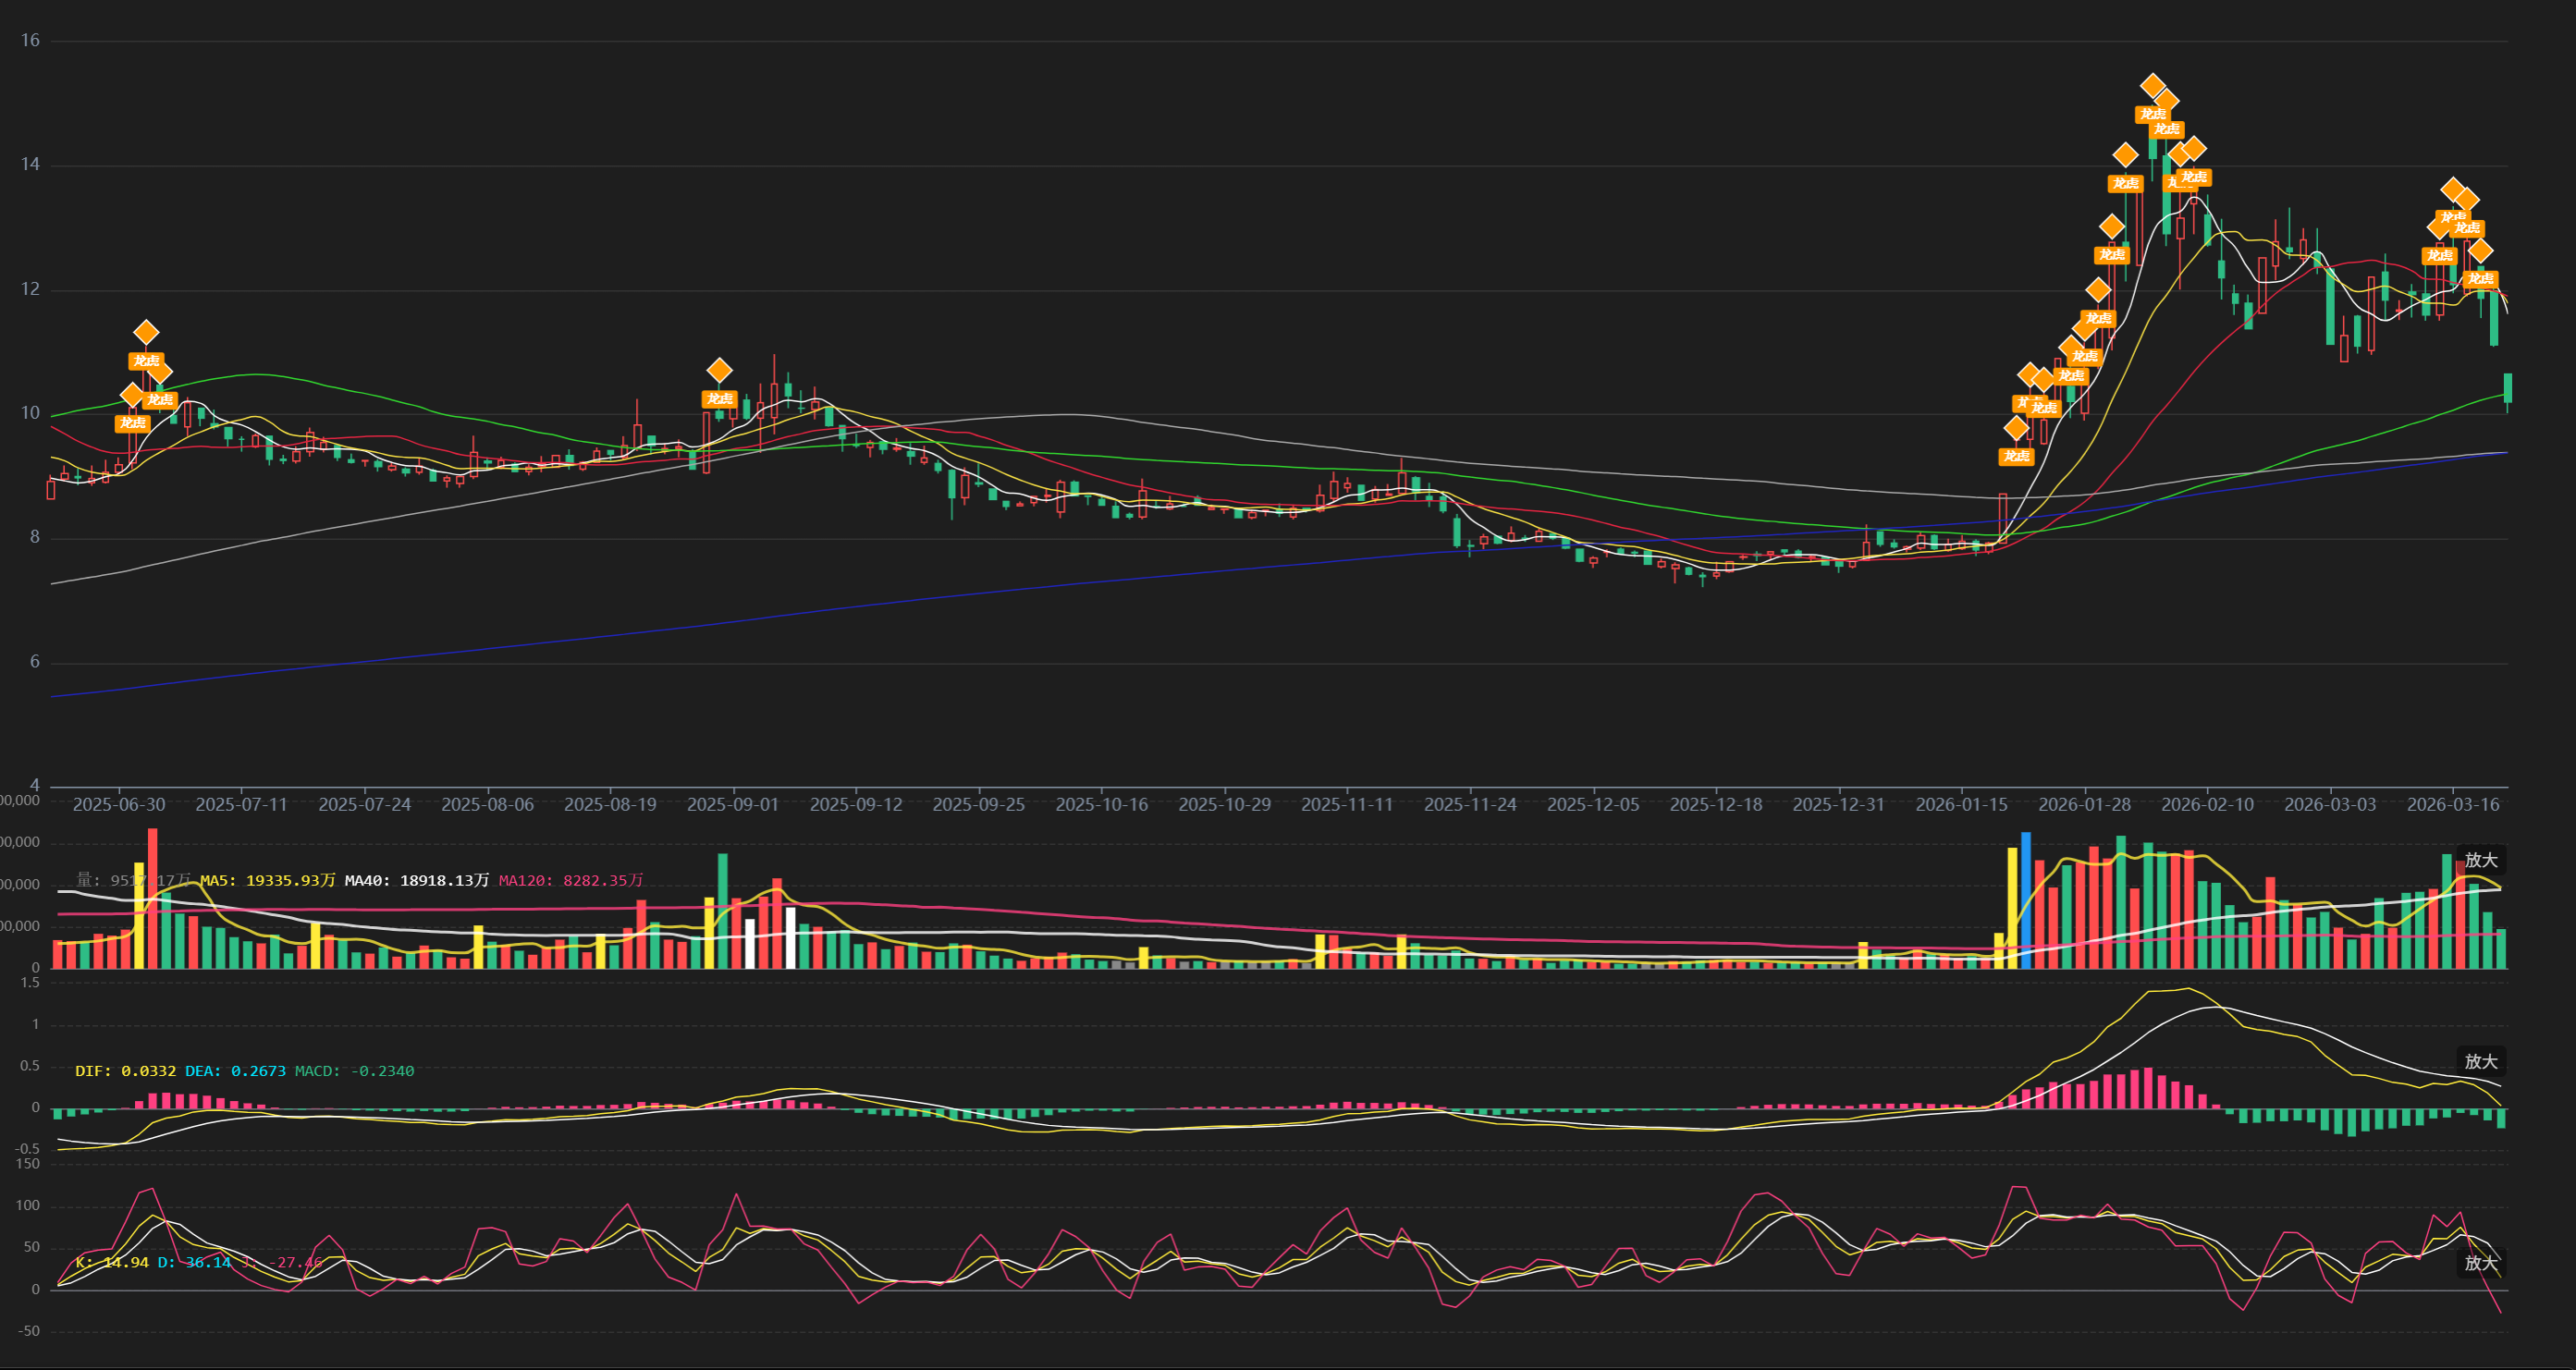Screen dimensions: 2576x1370
Task: Click the DIF value in MACD legend
Action: point(148,1071)
